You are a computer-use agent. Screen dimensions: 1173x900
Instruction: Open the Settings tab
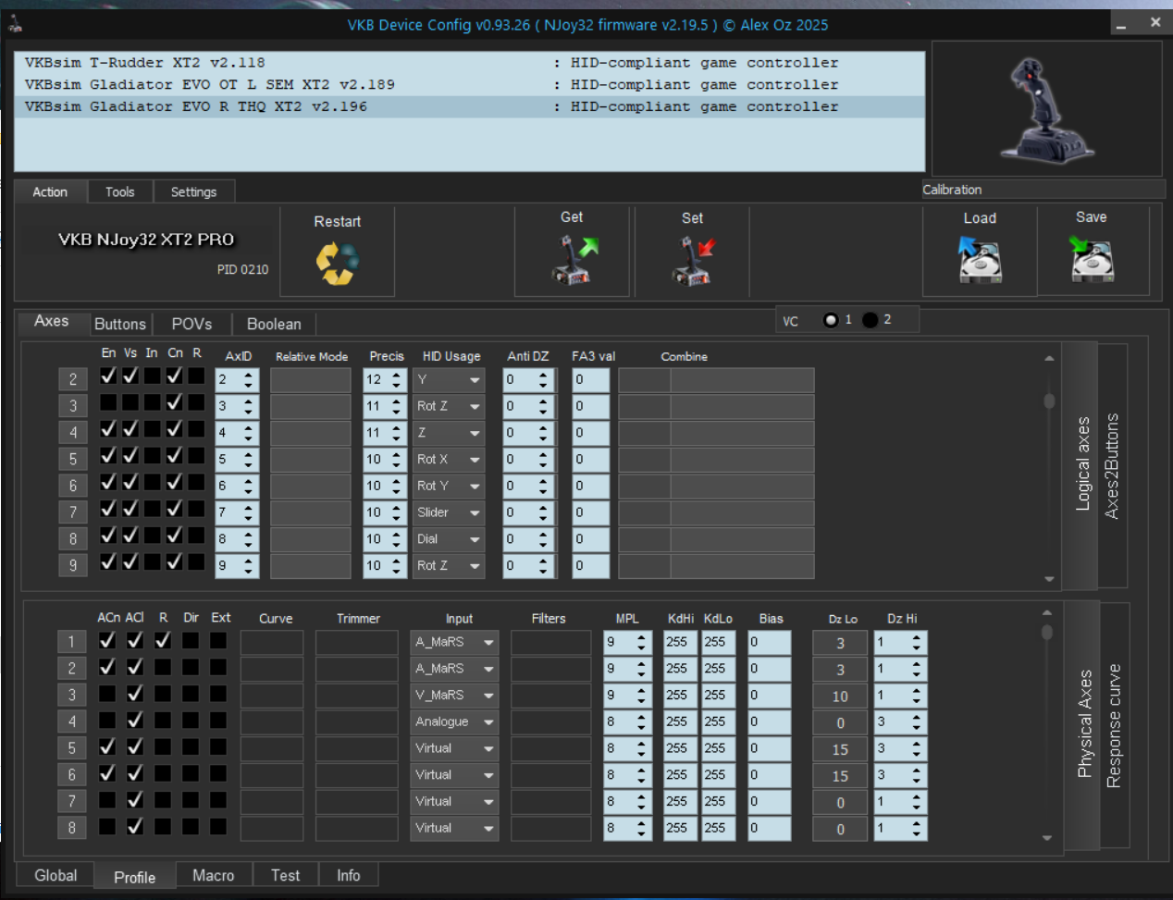coord(194,192)
